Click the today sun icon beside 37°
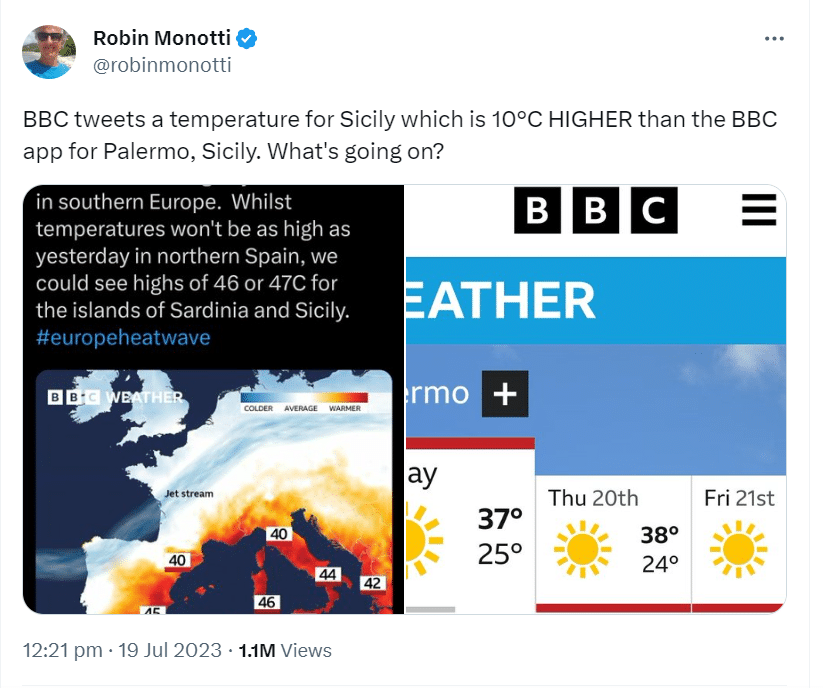Screen dimensions: 823x688 (x=424, y=541)
